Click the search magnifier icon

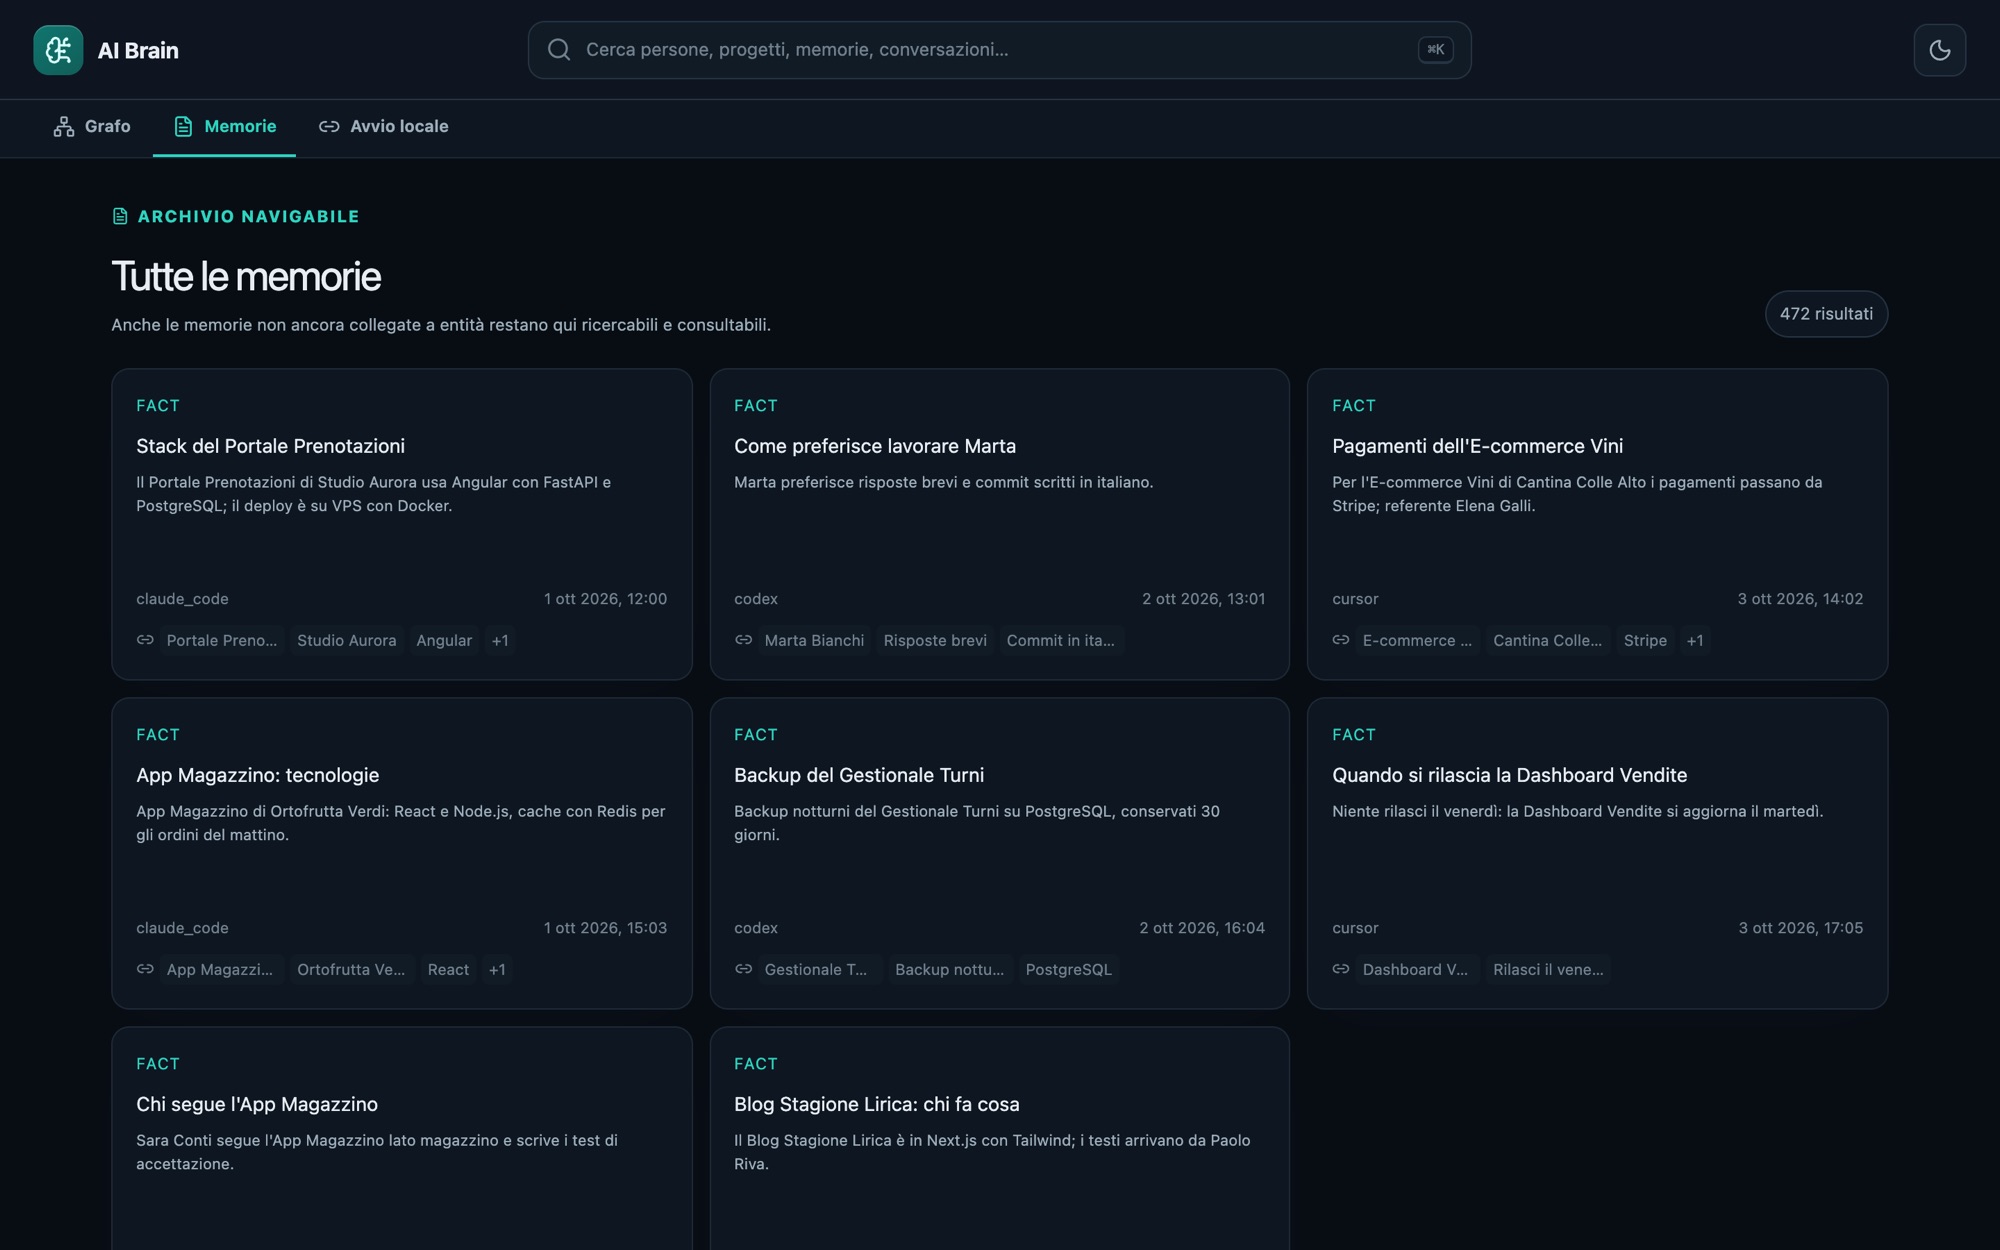tap(559, 50)
